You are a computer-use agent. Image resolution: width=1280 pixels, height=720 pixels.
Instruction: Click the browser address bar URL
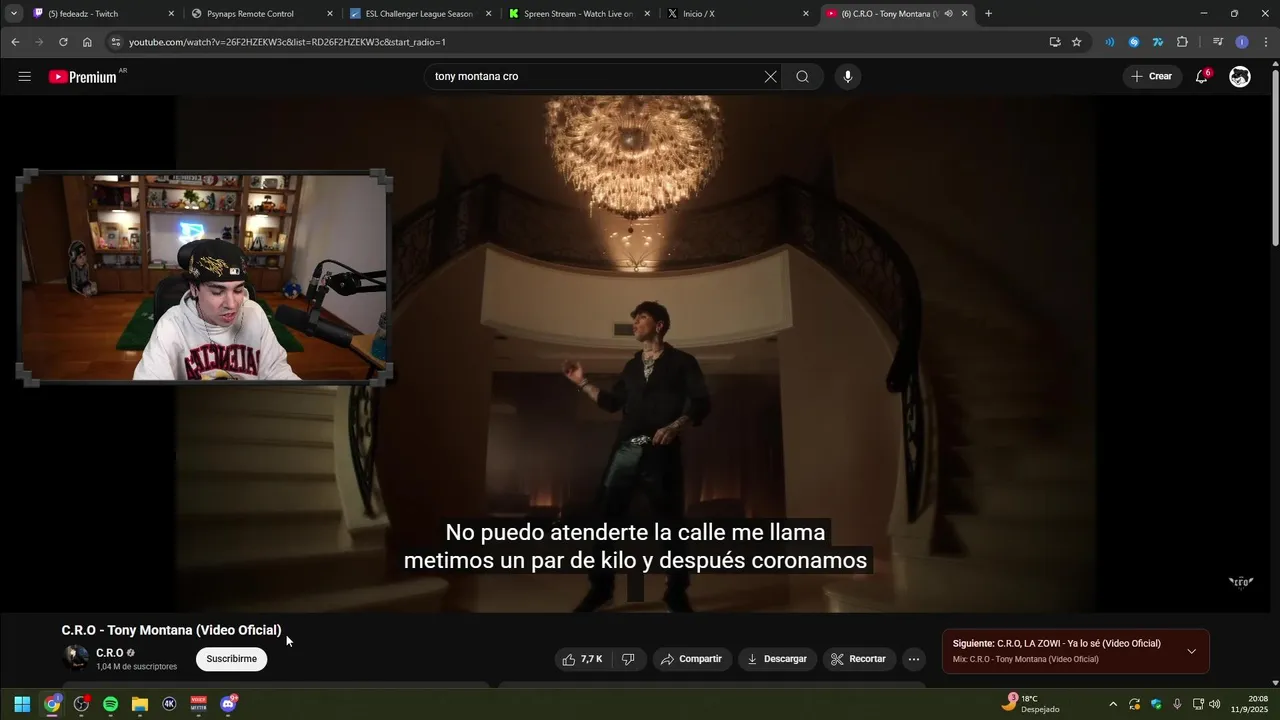tap(287, 42)
